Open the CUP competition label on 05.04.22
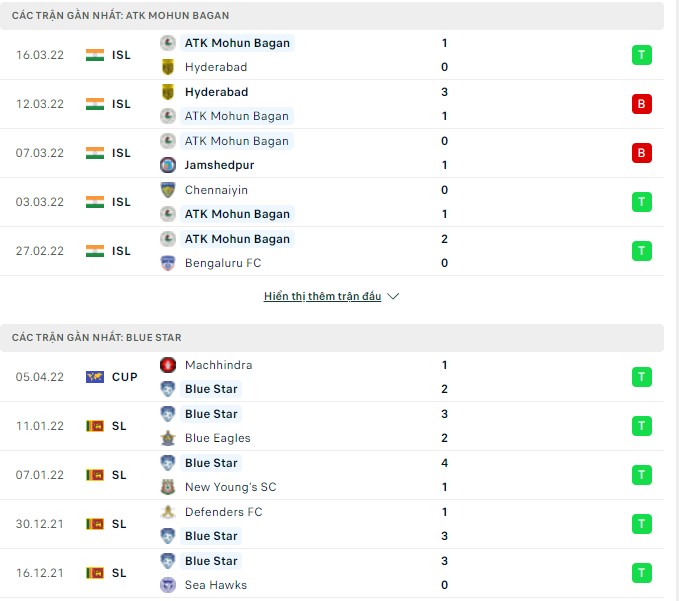 click(124, 377)
